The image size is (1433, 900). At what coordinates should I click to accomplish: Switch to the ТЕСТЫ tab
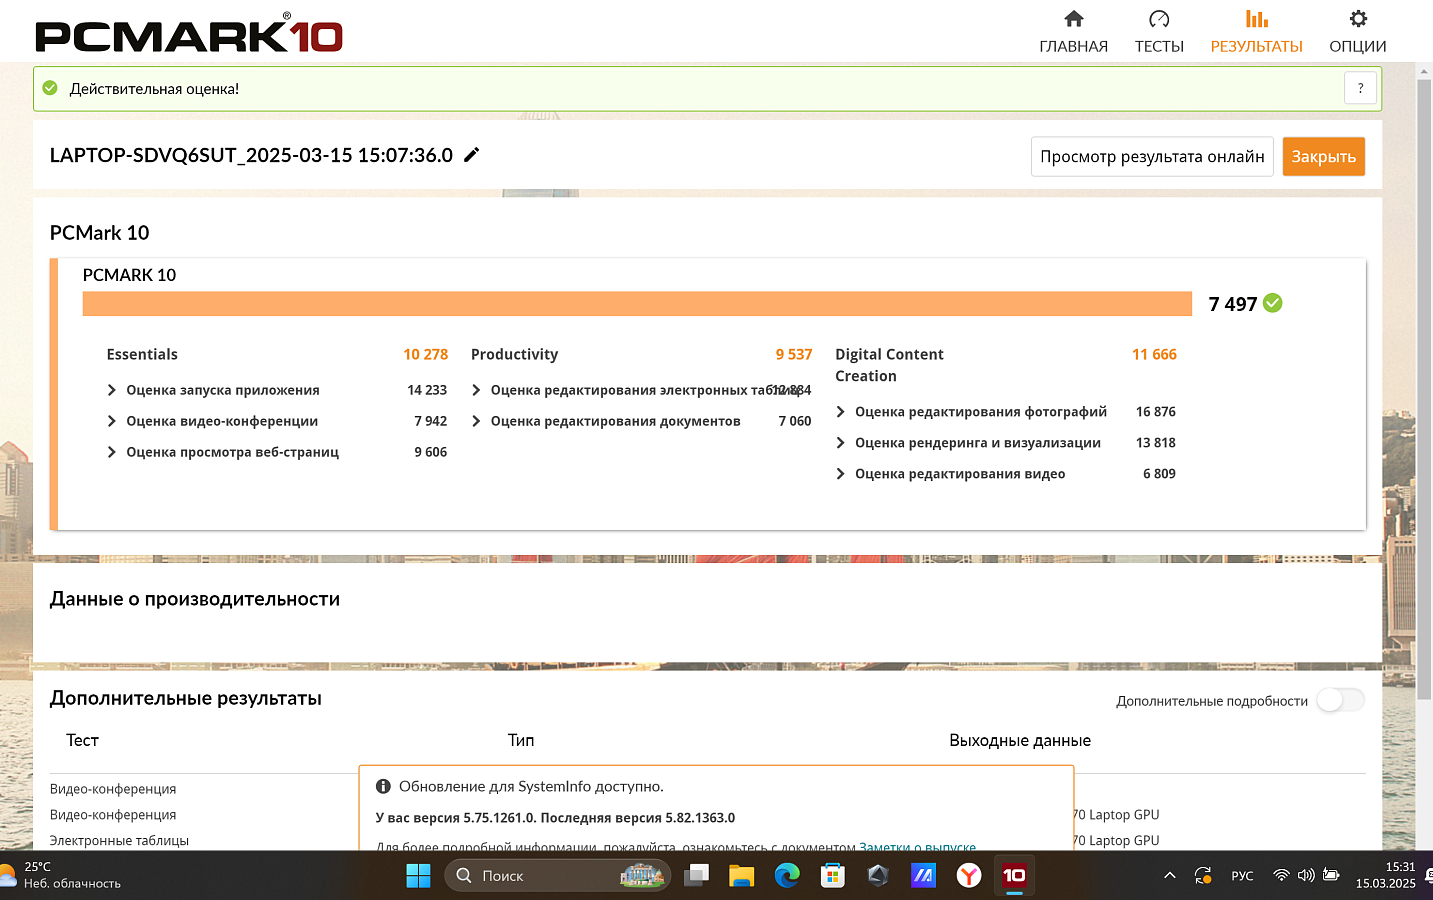click(x=1159, y=32)
